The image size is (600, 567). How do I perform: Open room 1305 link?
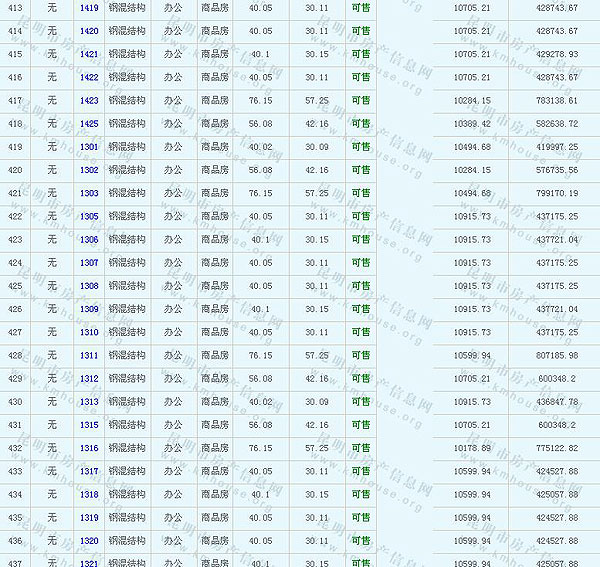click(x=89, y=216)
